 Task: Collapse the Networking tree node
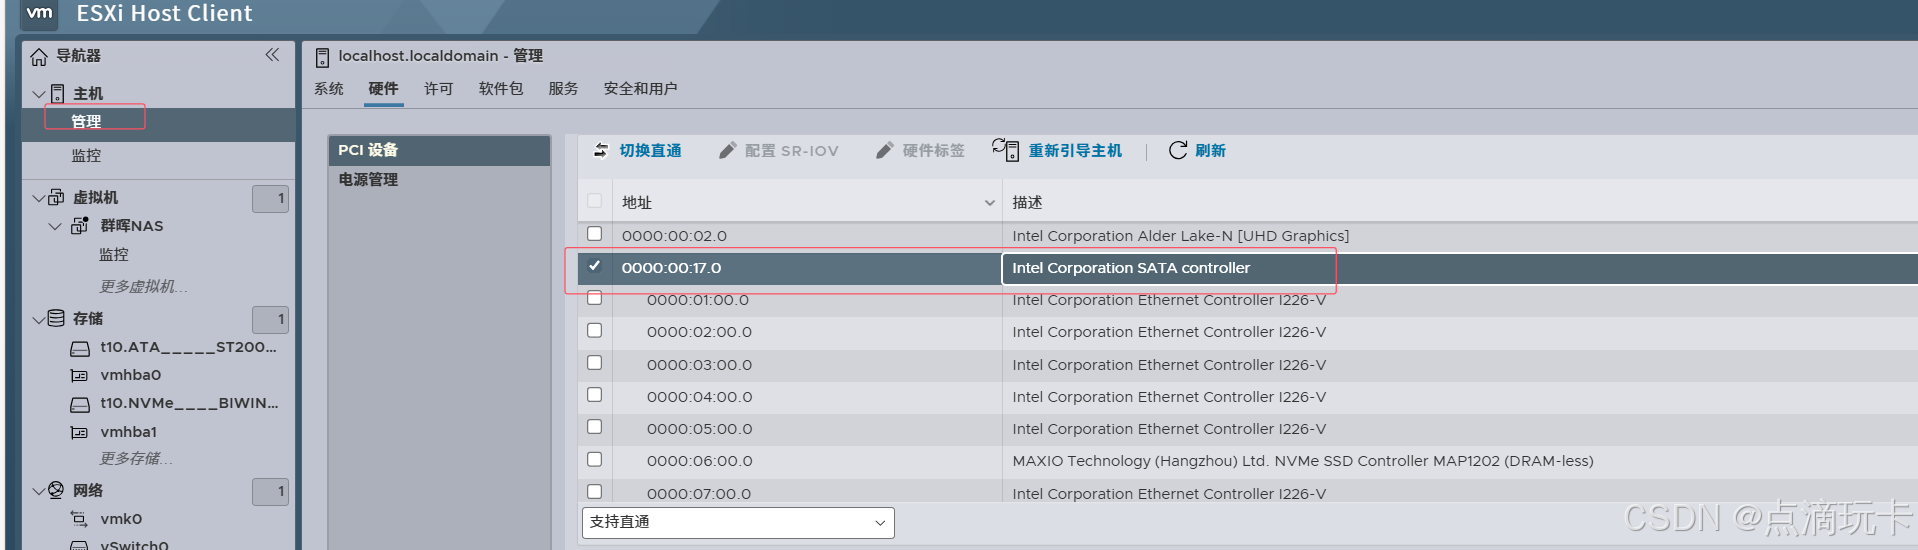click(x=39, y=491)
